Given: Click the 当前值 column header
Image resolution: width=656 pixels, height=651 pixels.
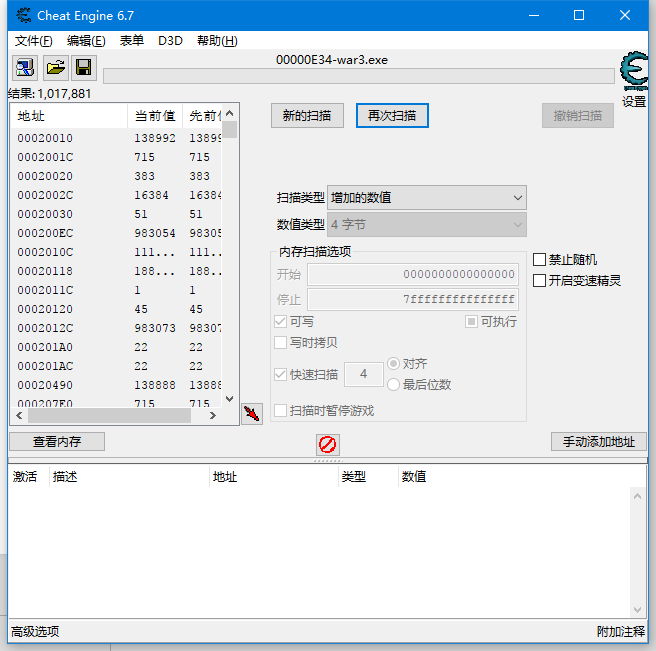Looking at the screenshot, I should click(155, 116).
